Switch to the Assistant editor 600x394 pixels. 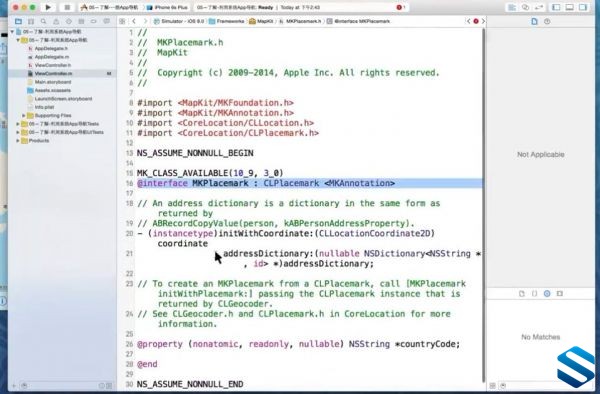click(x=525, y=7)
